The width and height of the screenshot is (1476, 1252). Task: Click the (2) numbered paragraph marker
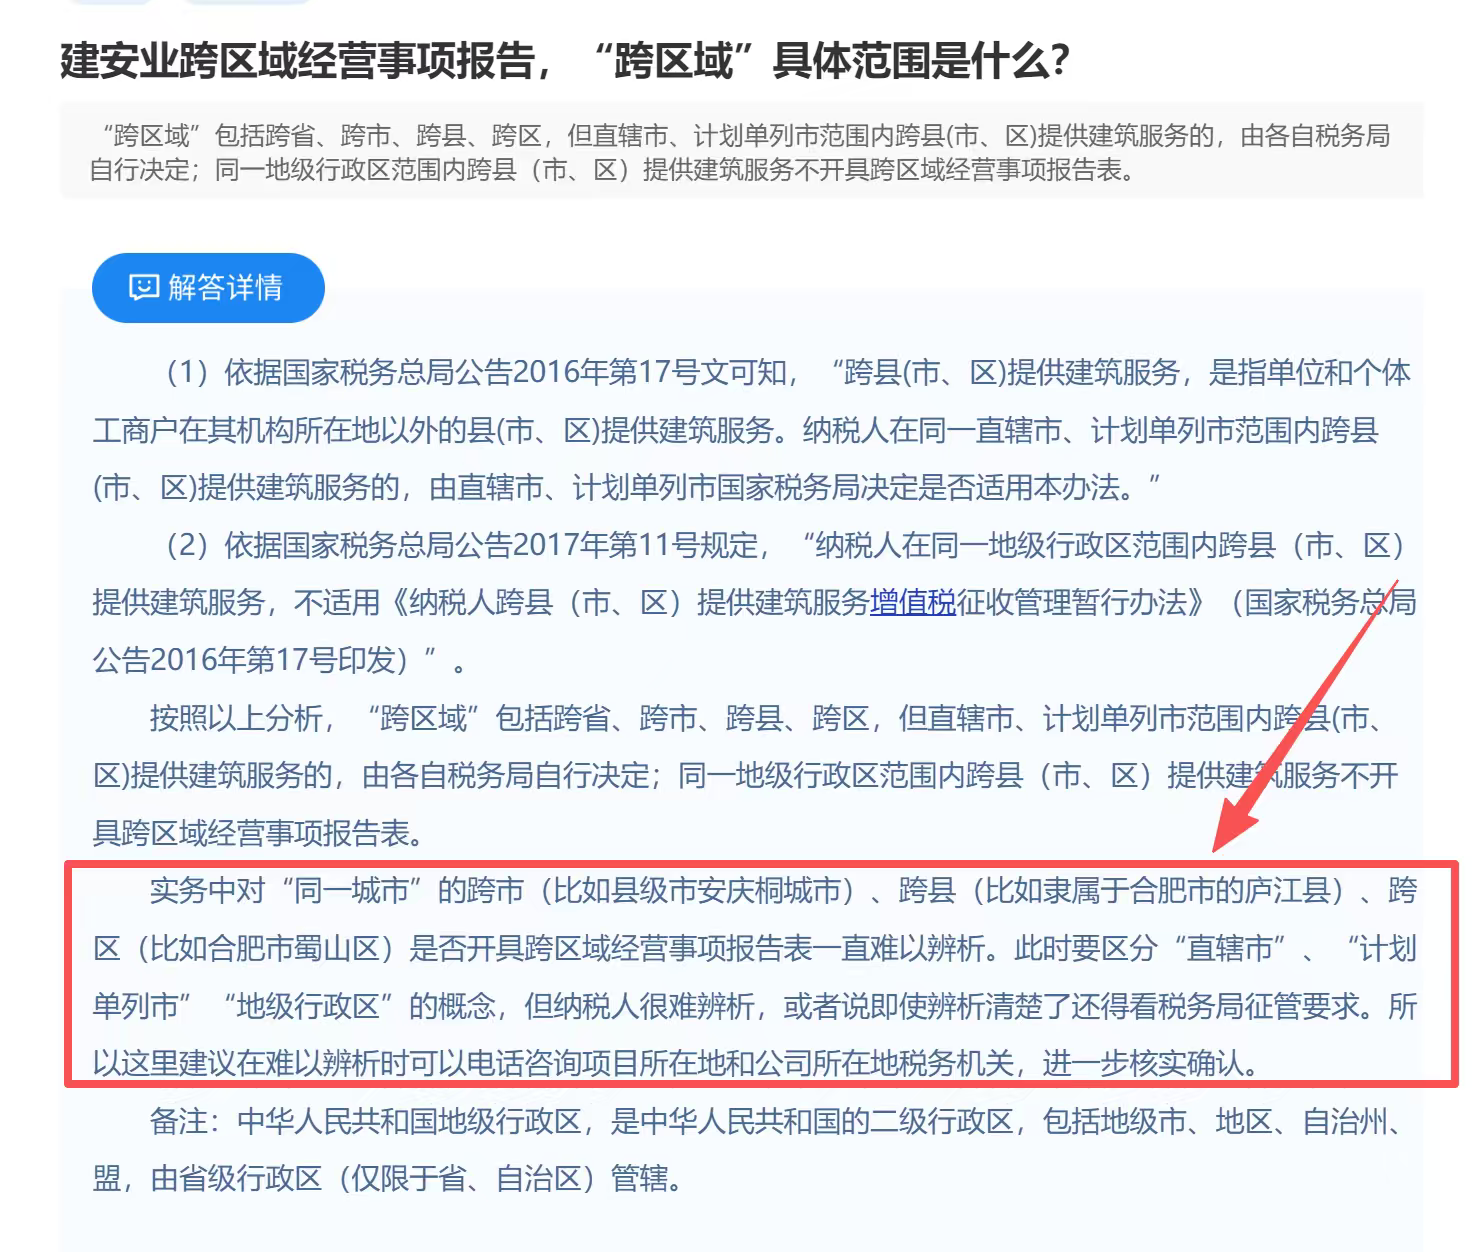tap(187, 546)
